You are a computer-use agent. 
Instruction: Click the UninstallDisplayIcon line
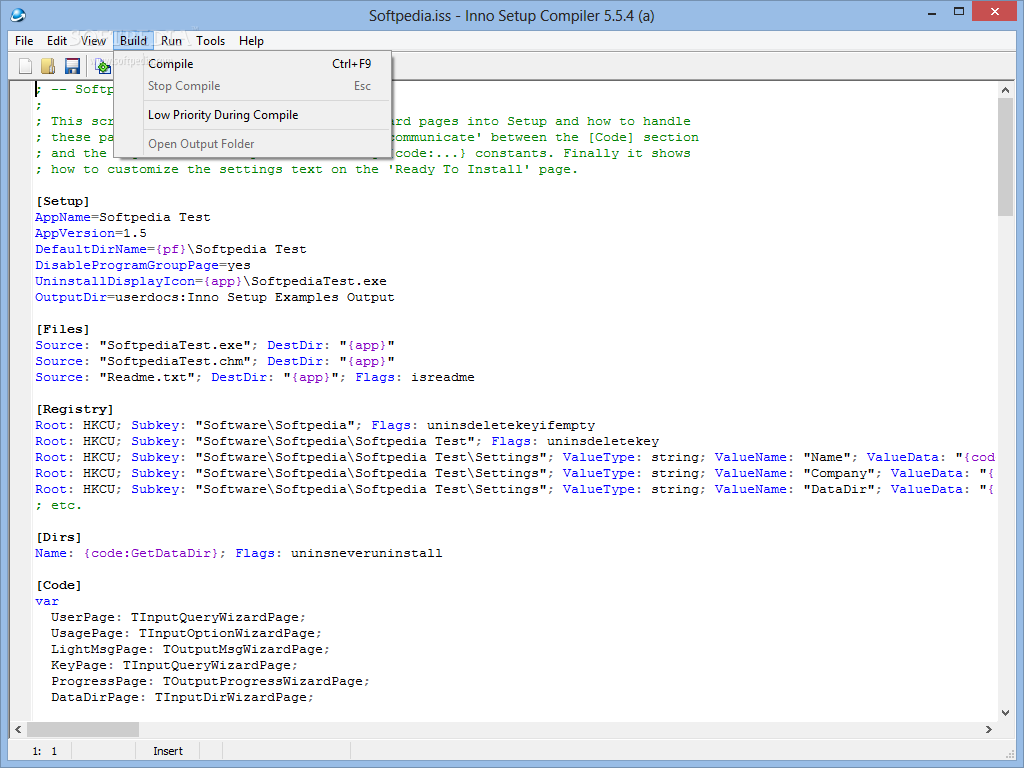pyautogui.click(x=211, y=281)
